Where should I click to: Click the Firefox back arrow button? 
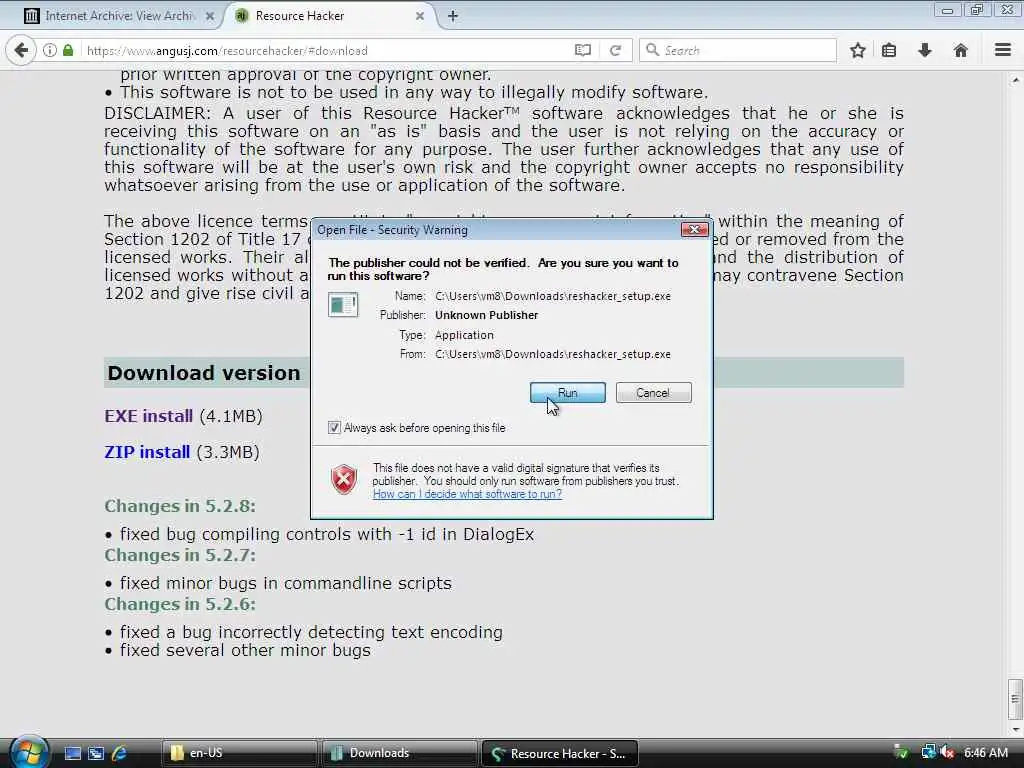point(21,50)
